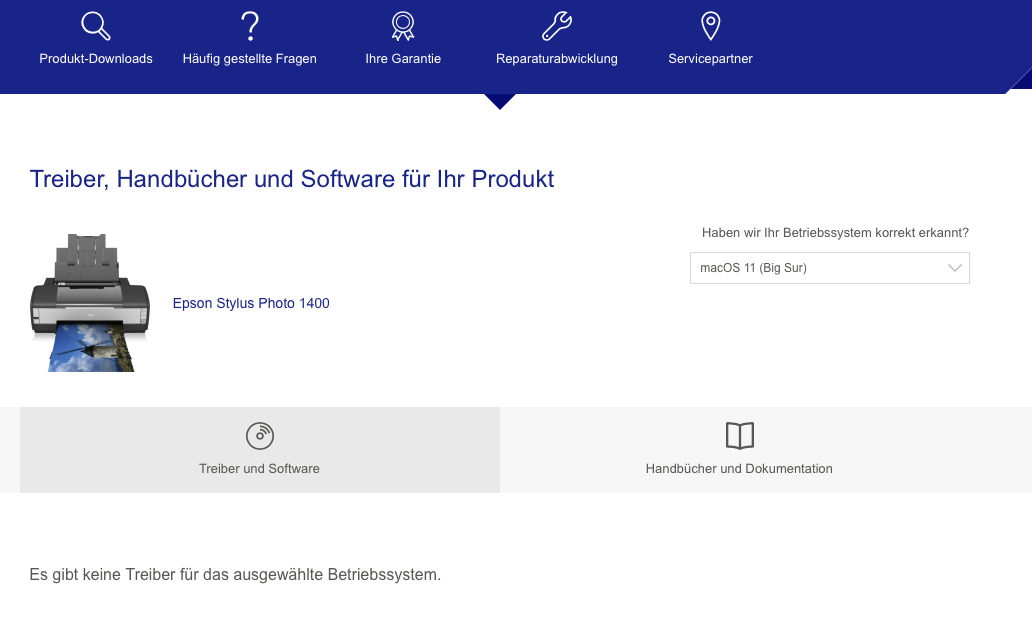This screenshot has width=1032, height=644.
Task: Open Reparaturabwicklung label in navigation
Action: (x=557, y=59)
